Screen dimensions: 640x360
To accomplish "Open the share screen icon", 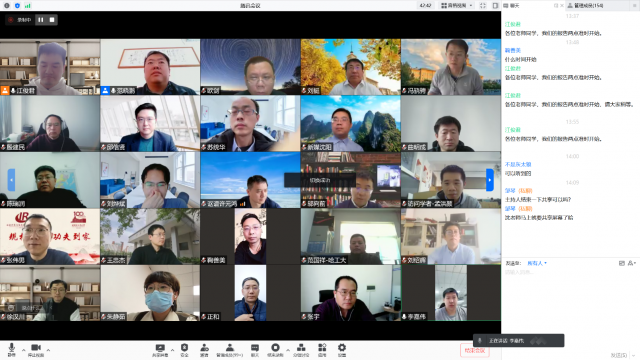I will (160, 348).
